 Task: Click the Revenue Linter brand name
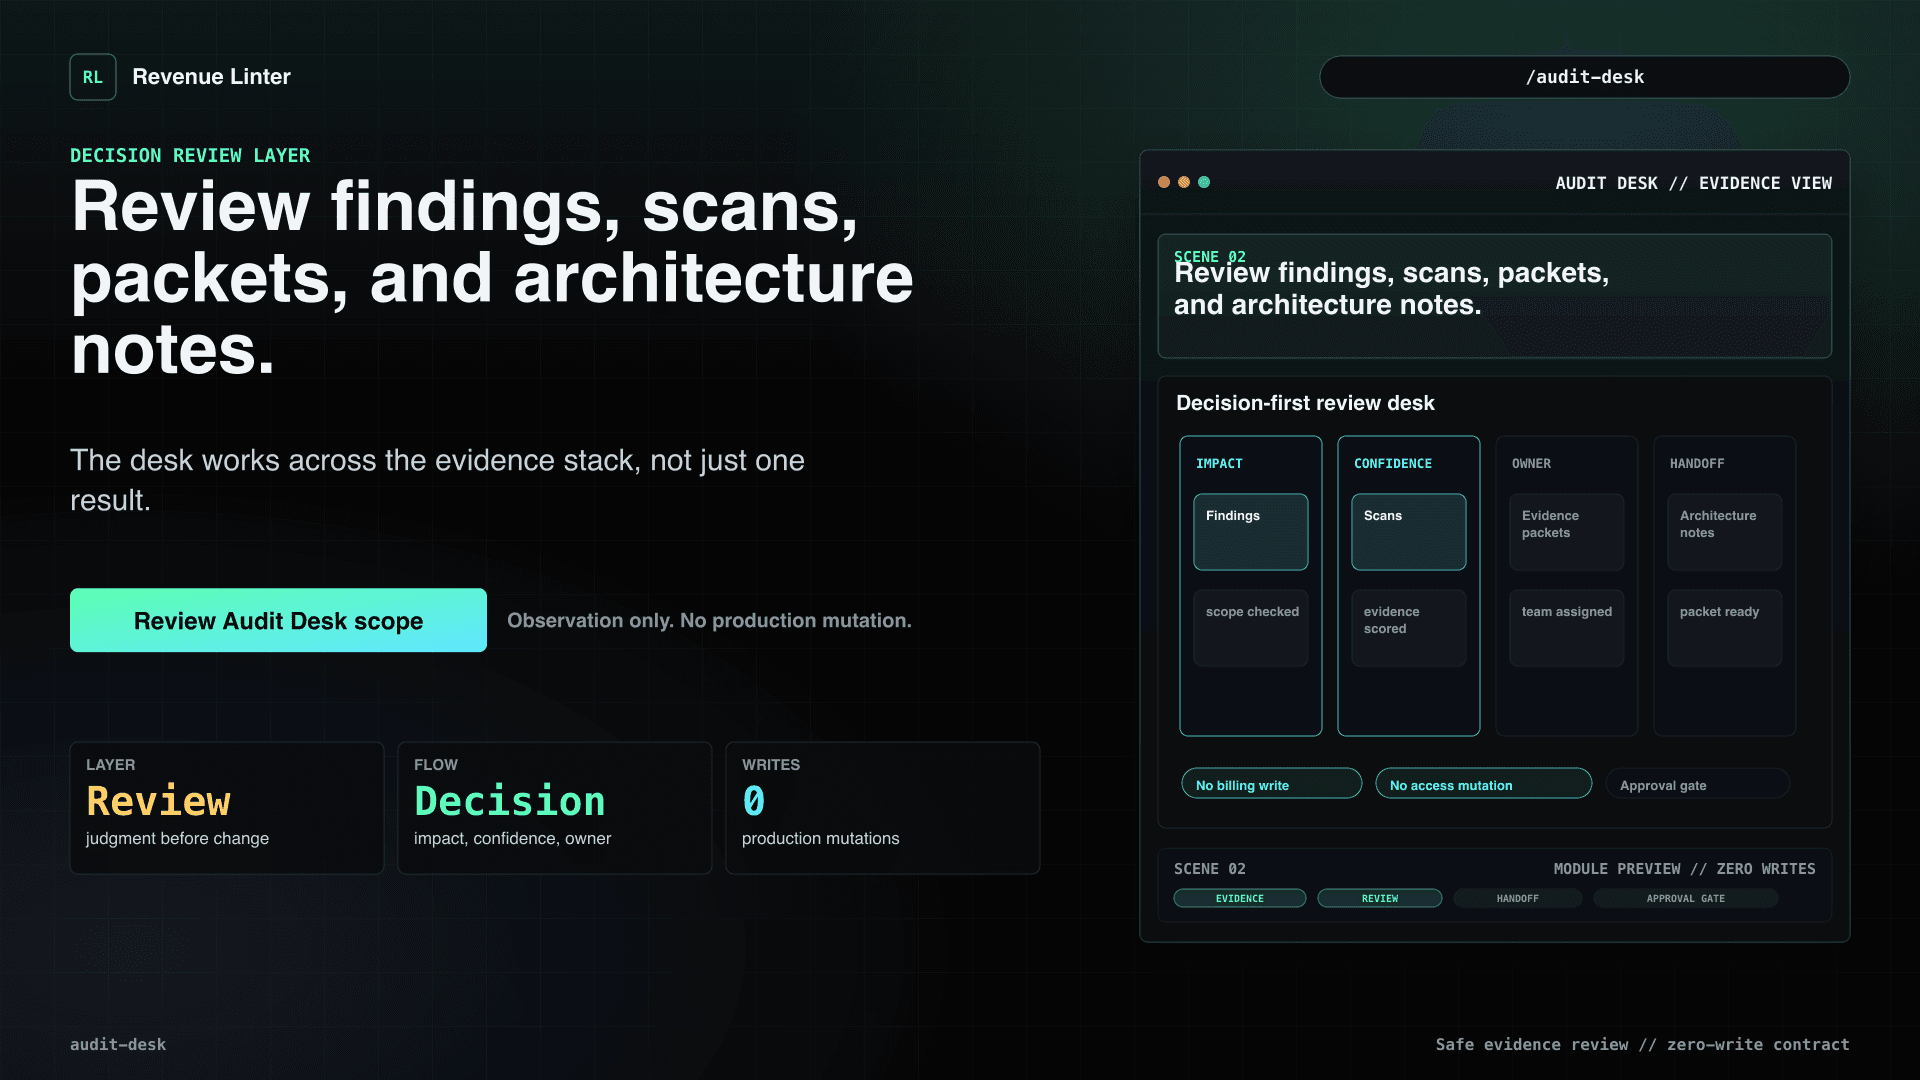(211, 77)
